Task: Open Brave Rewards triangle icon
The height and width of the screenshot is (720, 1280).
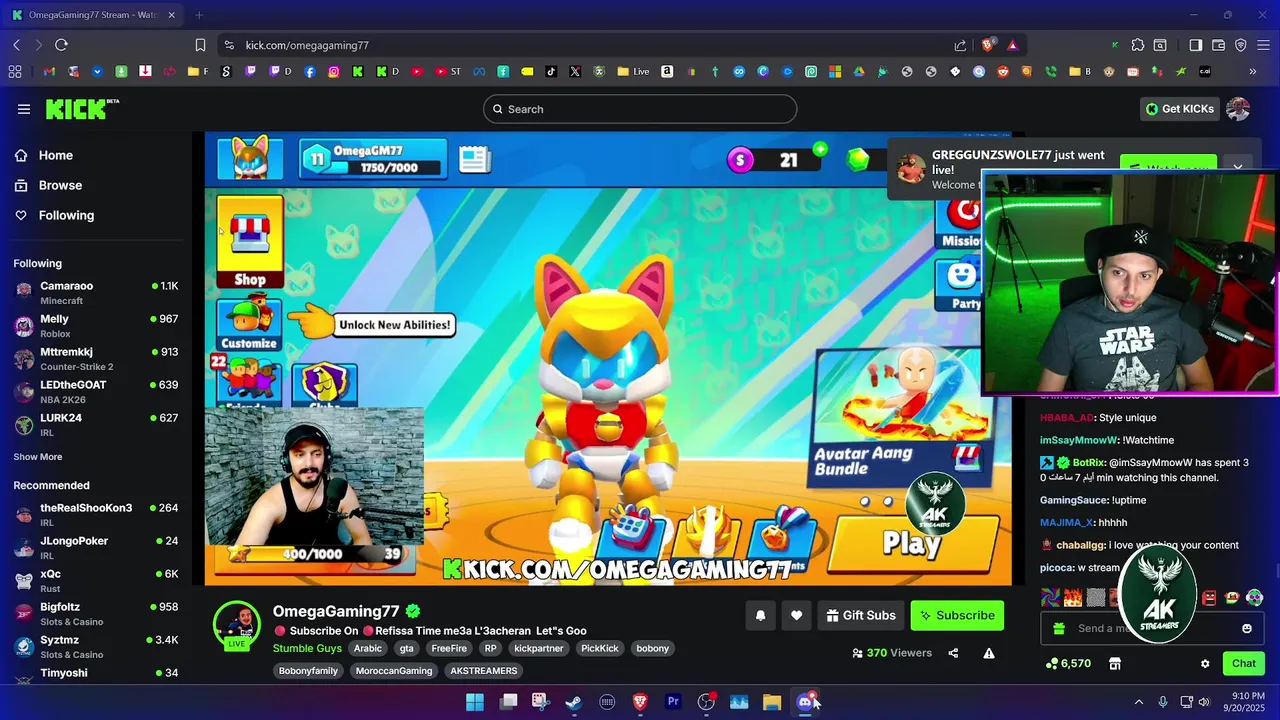Action: point(1013,45)
